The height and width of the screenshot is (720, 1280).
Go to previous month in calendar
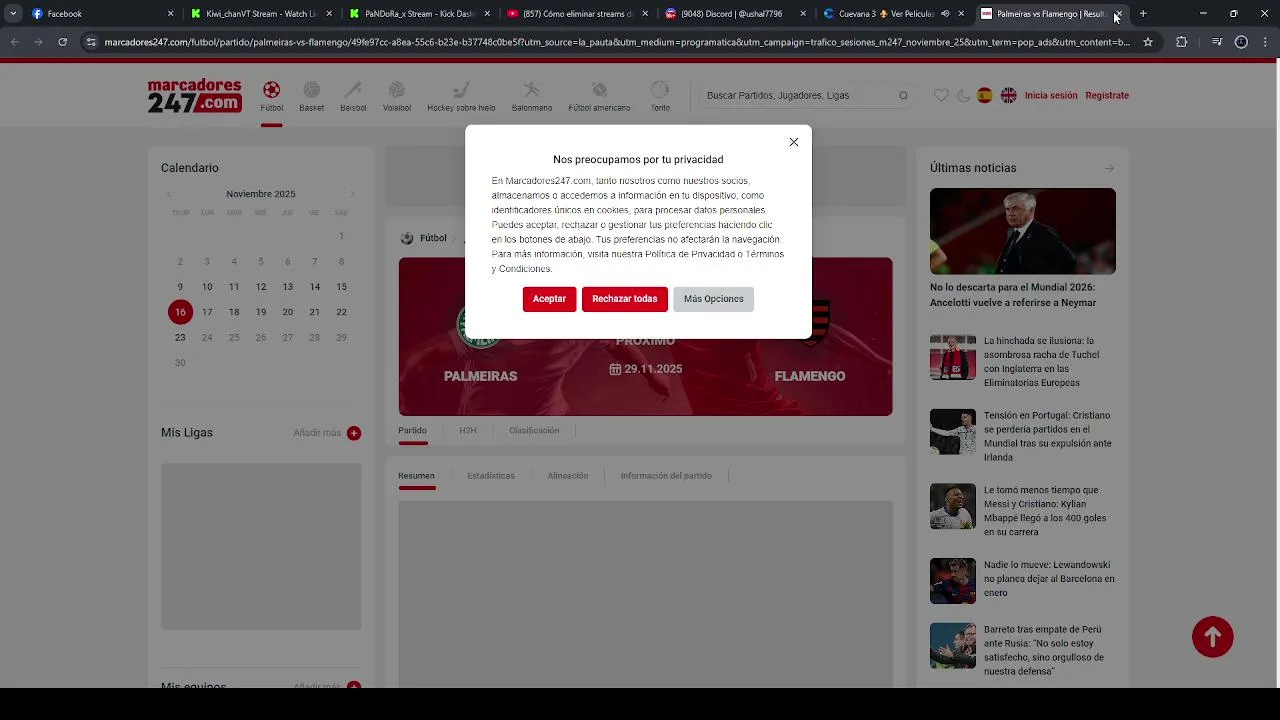point(168,194)
